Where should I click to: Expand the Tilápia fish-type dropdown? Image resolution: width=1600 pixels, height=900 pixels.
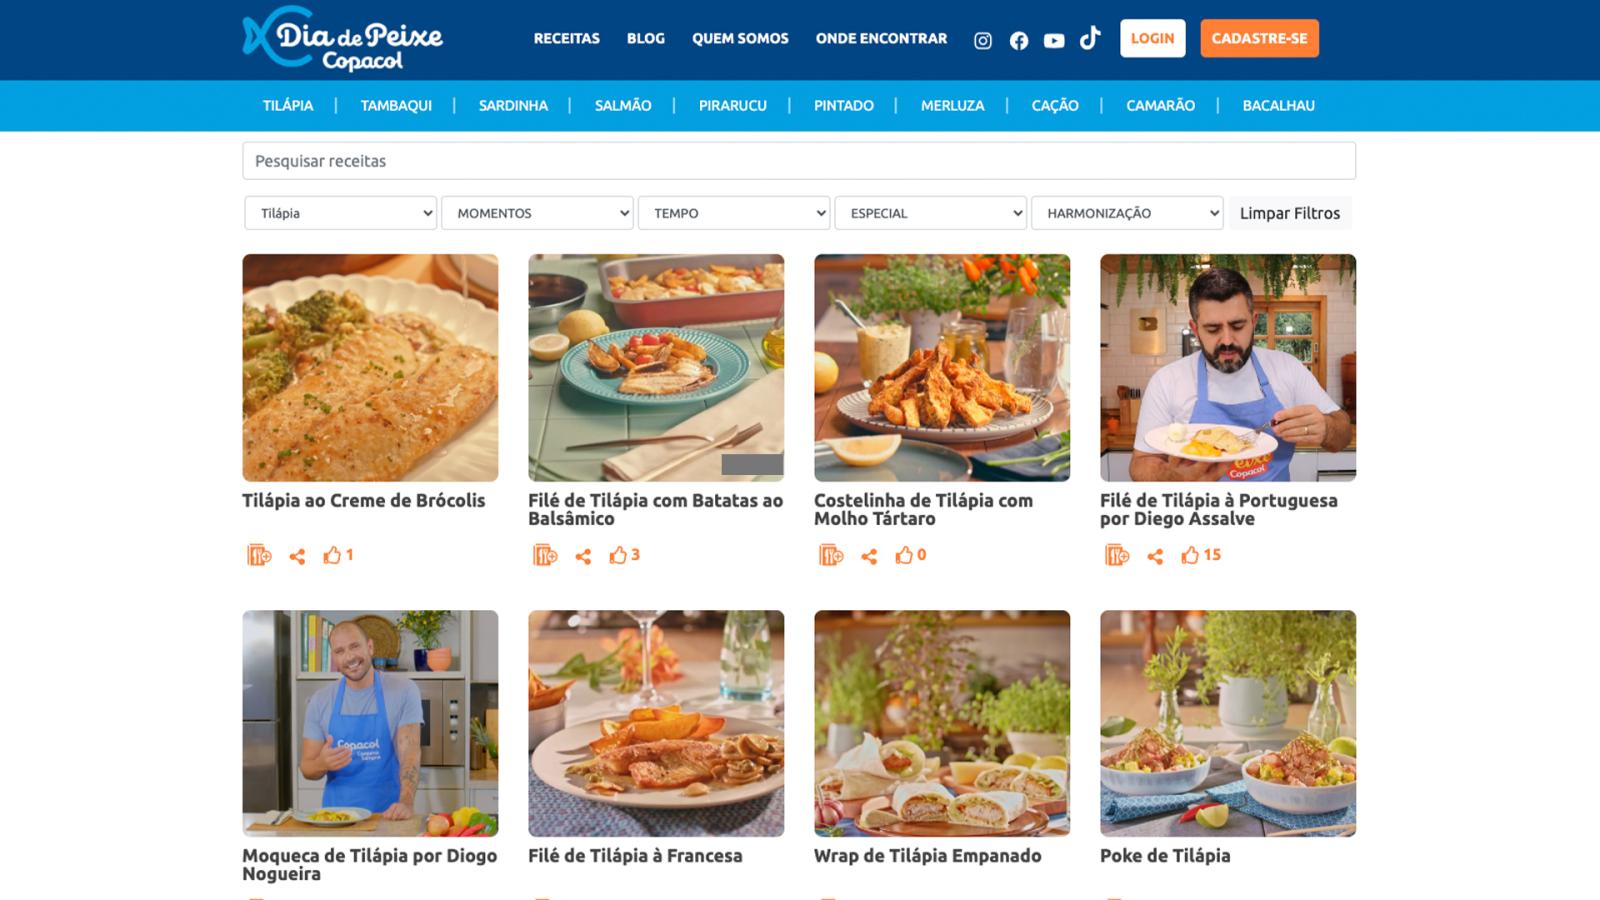point(341,213)
